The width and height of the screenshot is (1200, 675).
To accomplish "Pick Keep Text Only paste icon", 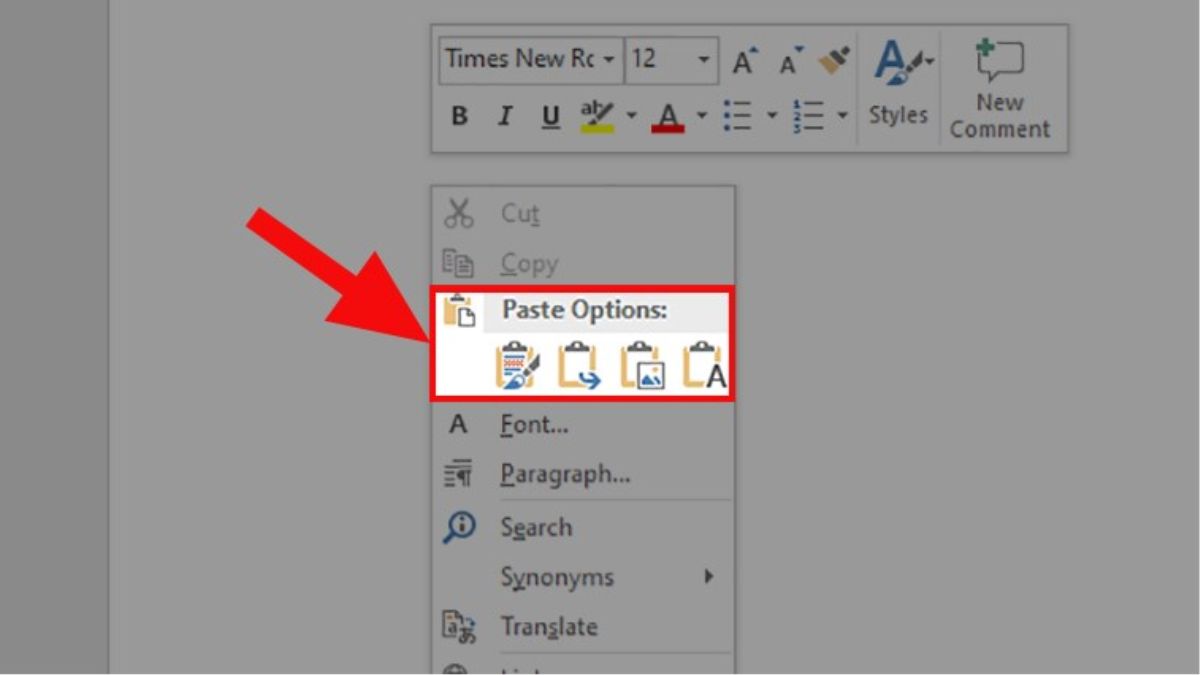I will click(704, 366).
